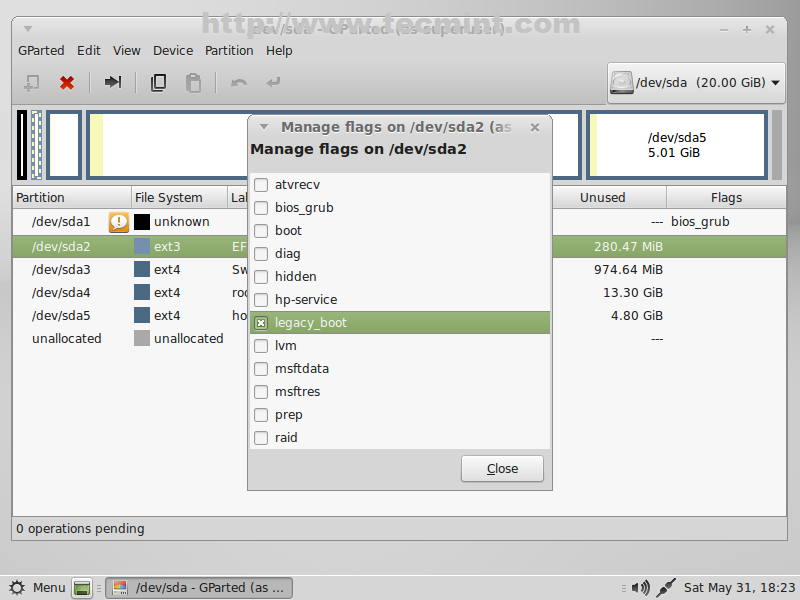Viewport: 800px width, 600px height.
Task: Check the diag flag
Action: [261, 254]
